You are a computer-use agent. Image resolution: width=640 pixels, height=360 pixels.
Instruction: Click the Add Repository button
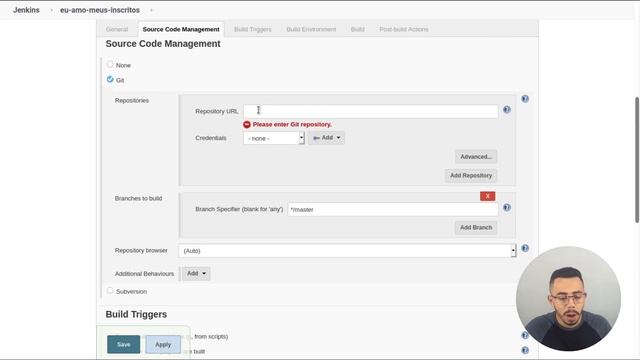[x=471, y=176]
